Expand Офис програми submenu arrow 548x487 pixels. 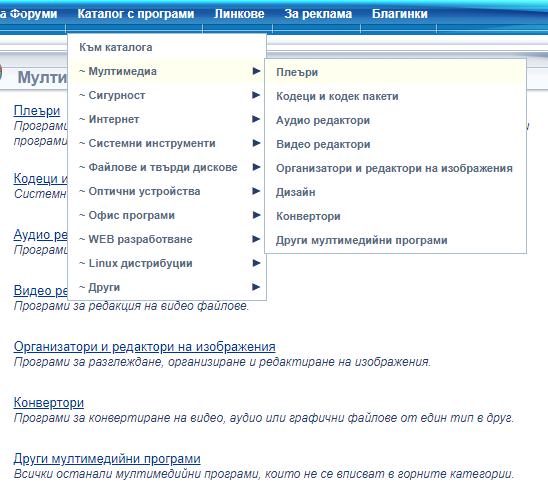[256, 215]
